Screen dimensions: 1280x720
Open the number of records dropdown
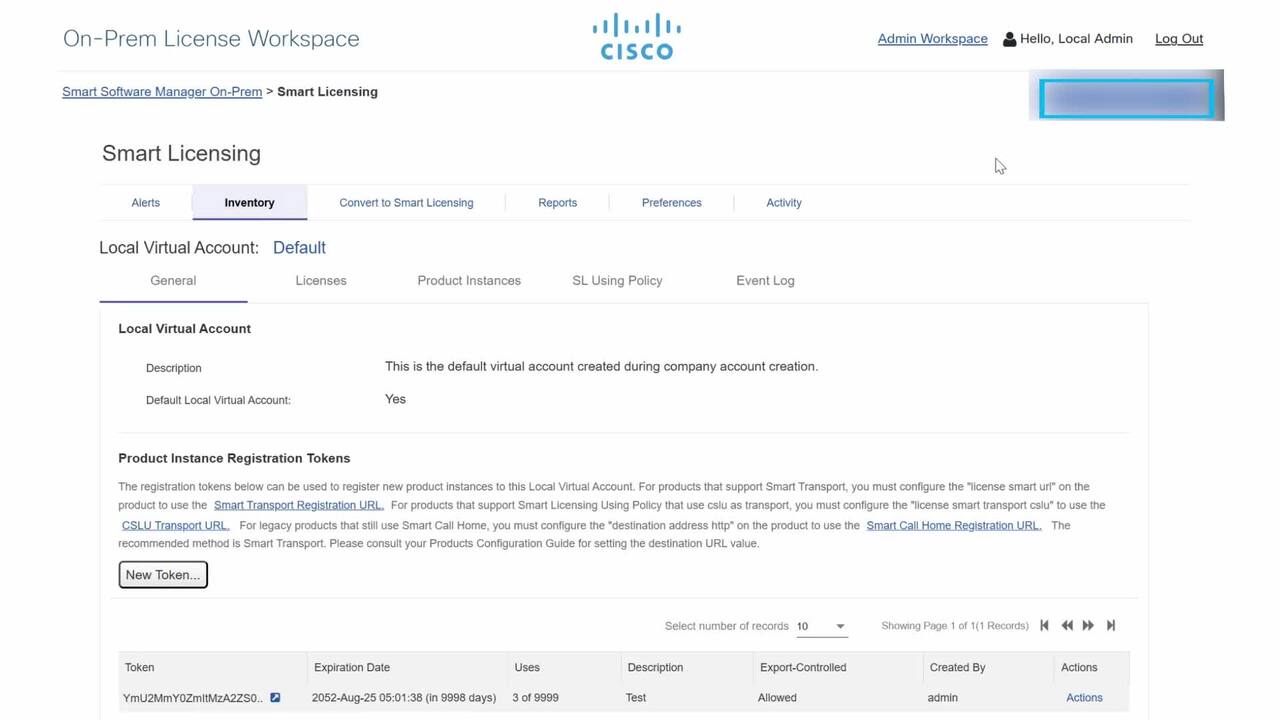coord(821,626)
